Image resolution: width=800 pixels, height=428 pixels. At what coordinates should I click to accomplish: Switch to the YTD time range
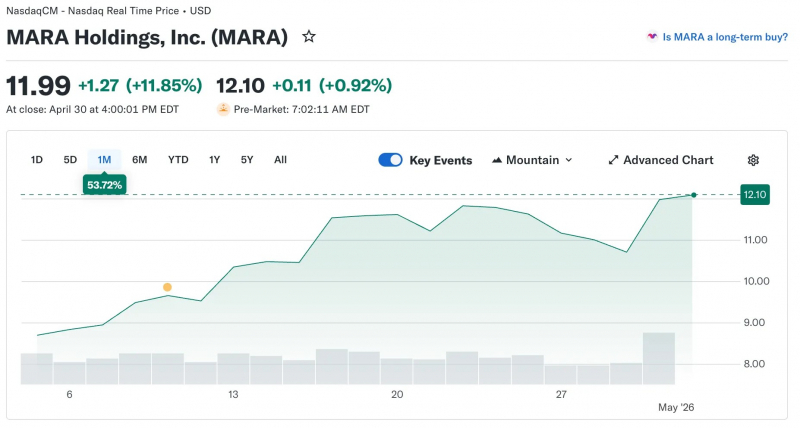click(x=178, y=160)
